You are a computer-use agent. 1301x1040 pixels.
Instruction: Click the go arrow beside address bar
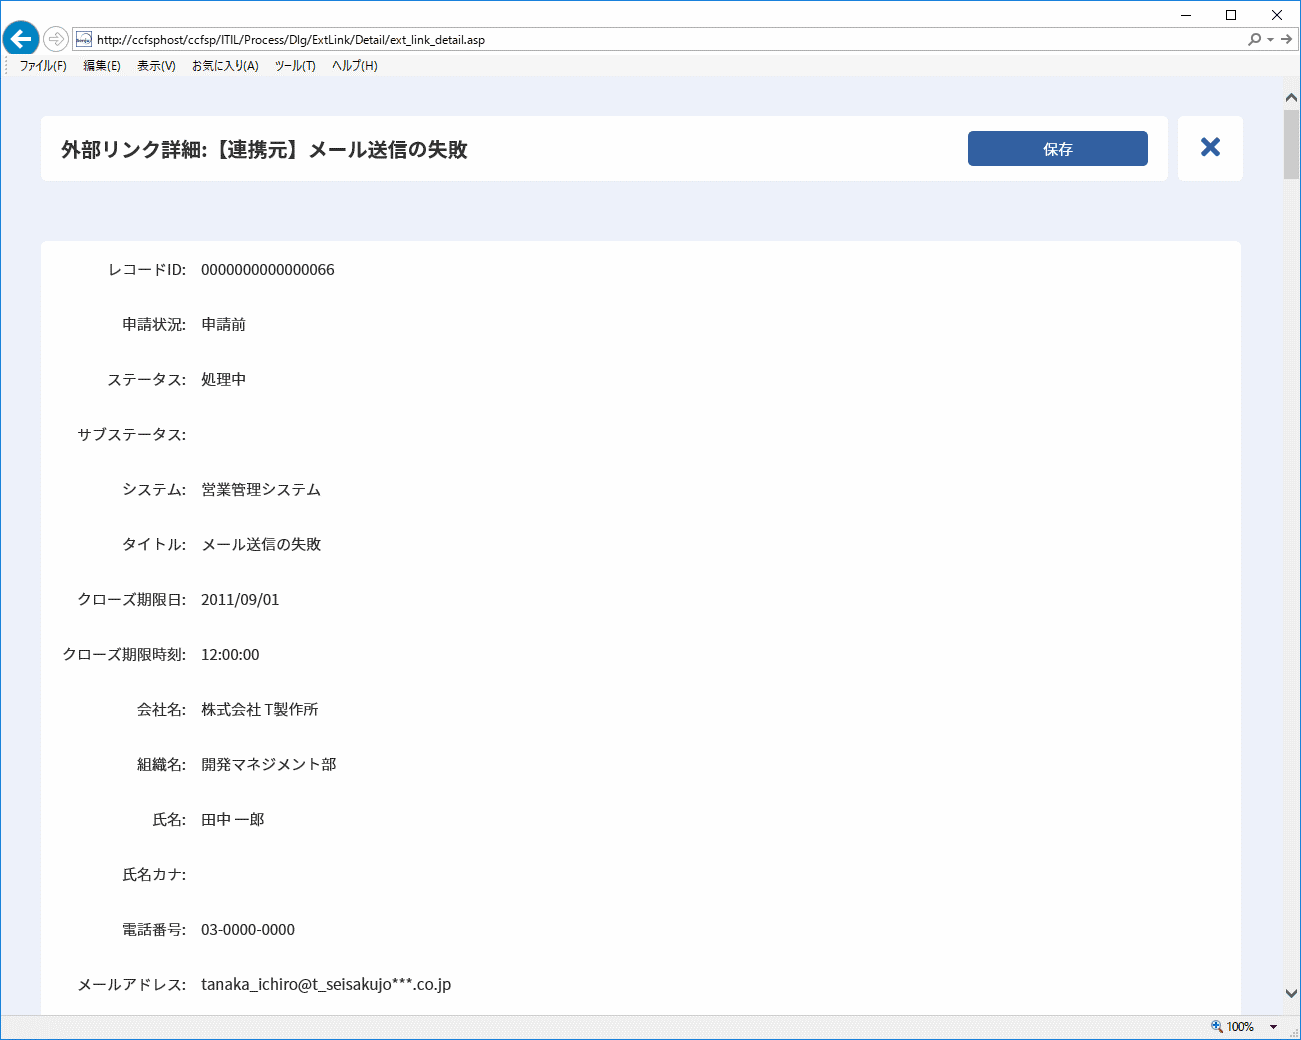1287,40
